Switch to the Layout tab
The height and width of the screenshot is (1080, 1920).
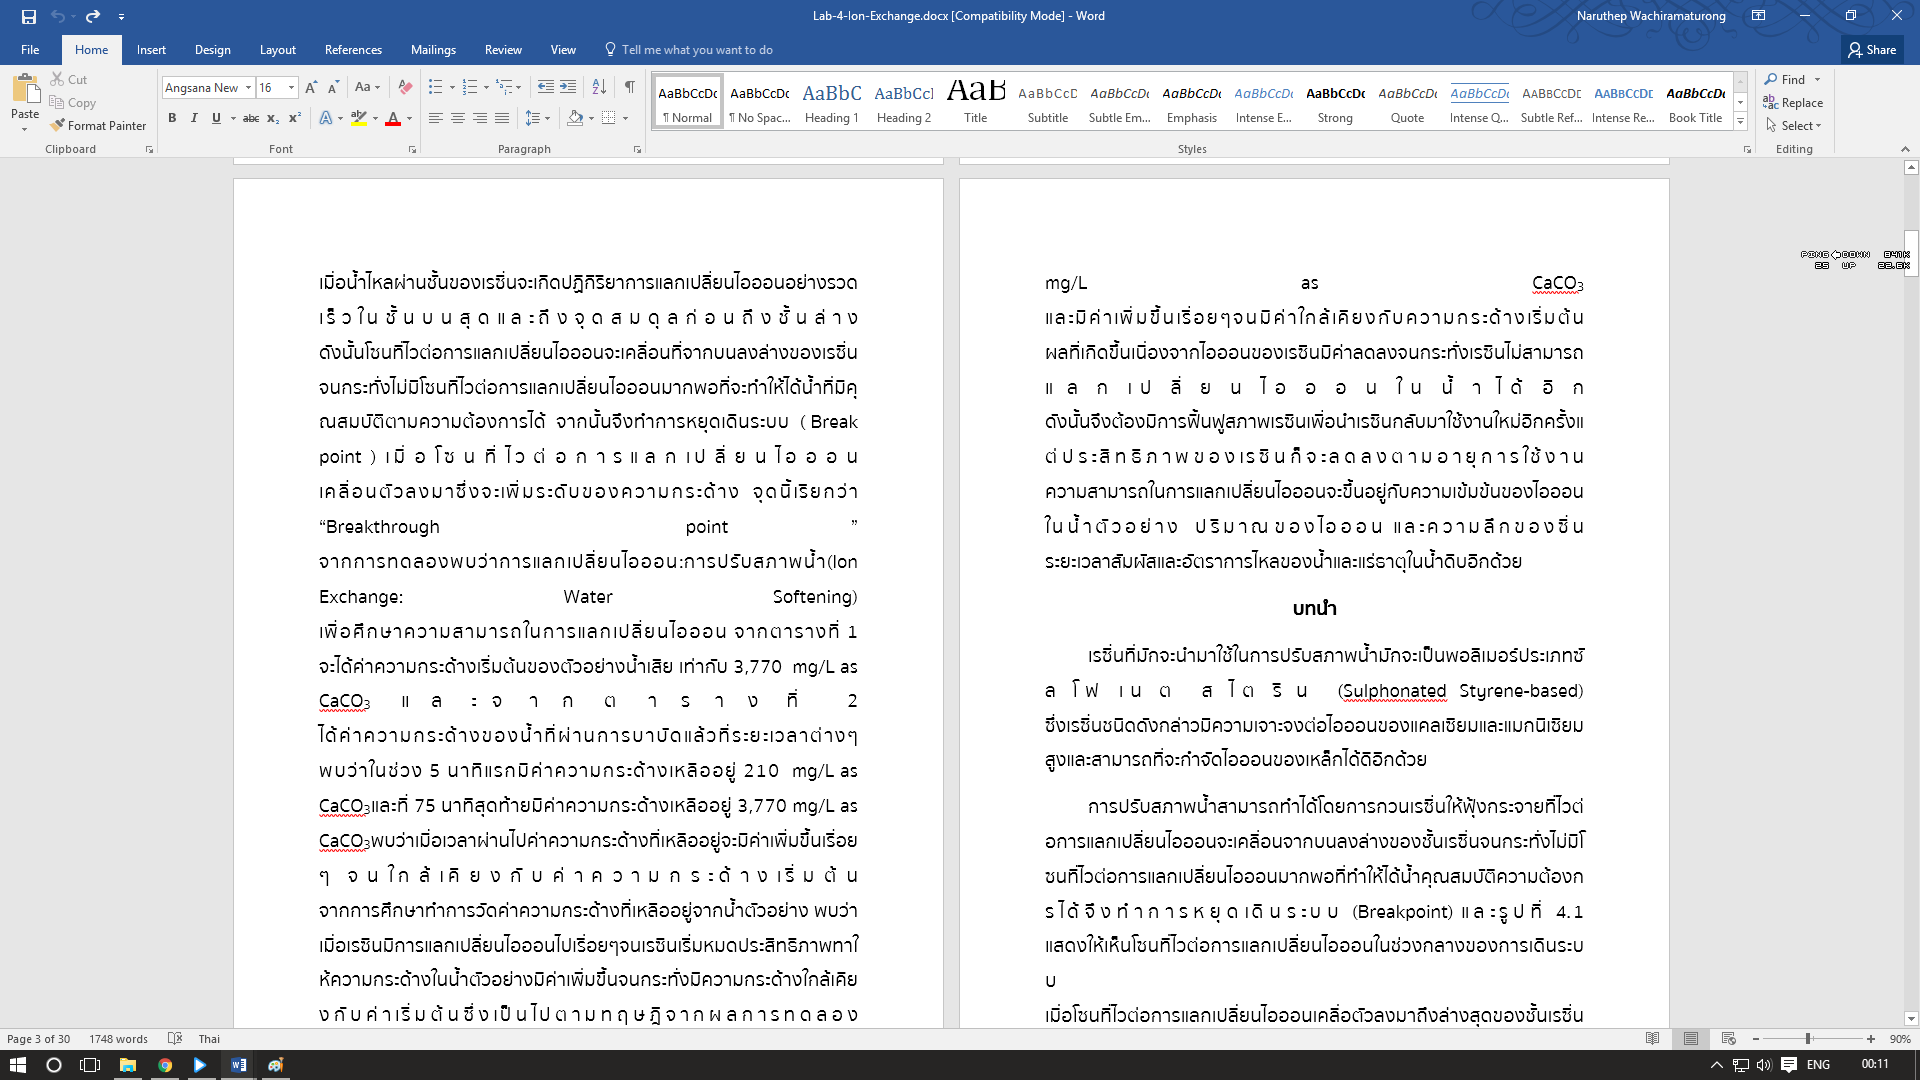coord(277,50)
